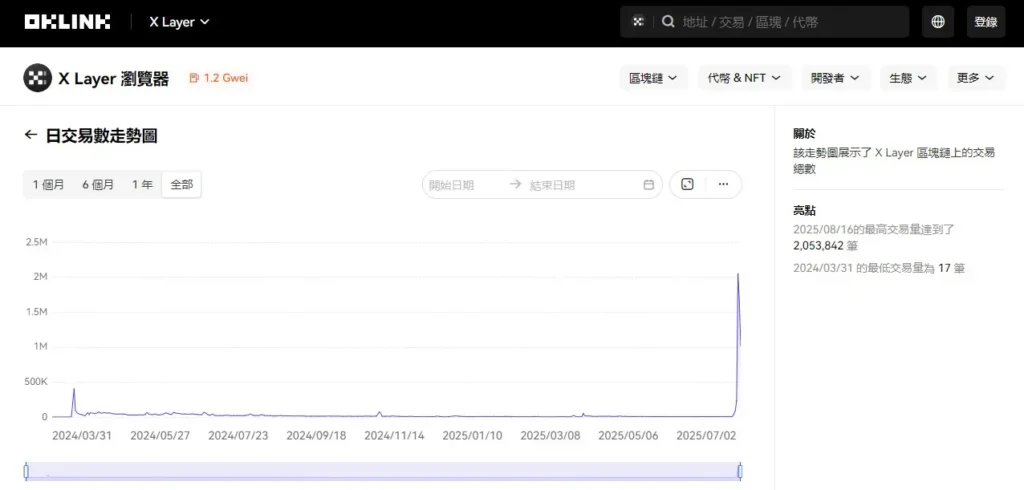
Task: Click the chain icon beside the search box
Action: (638, 22)
